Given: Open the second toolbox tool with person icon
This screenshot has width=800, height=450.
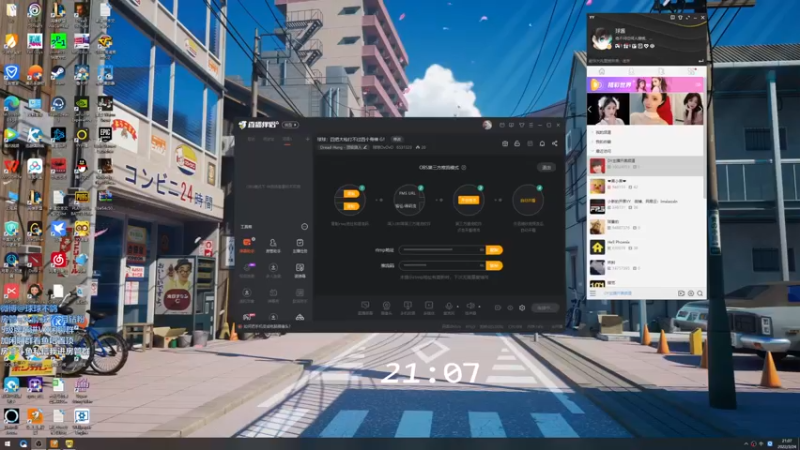Looking at the screenshot, I should tap(273, 245).
